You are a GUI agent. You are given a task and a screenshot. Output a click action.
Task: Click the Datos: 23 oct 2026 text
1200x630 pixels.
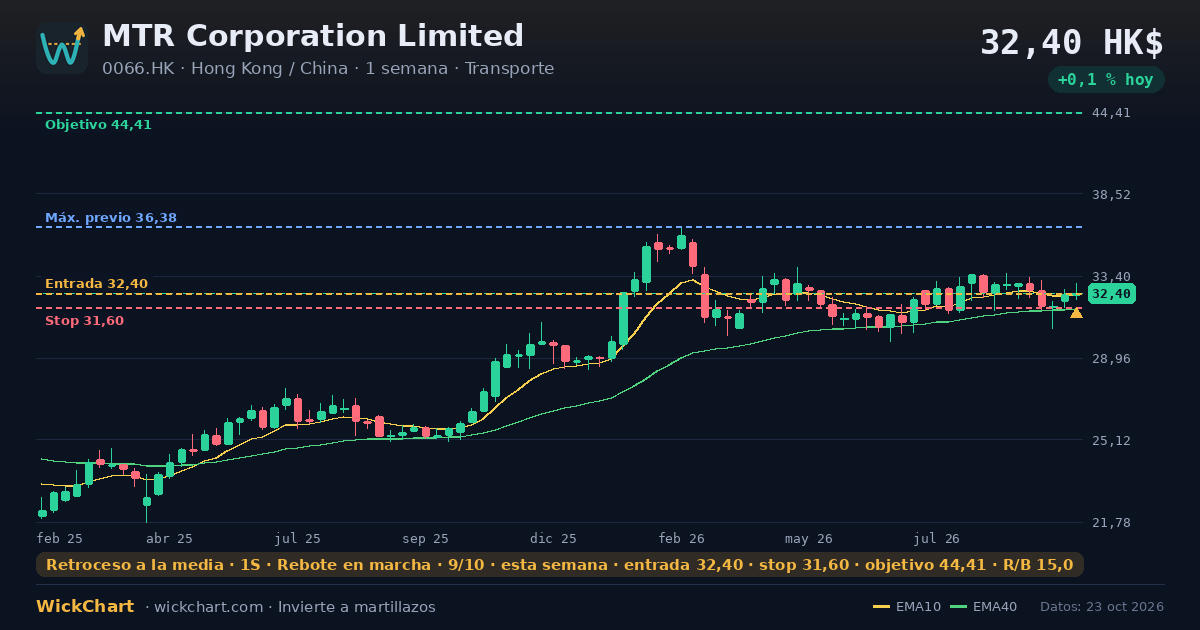[1102, 607]
